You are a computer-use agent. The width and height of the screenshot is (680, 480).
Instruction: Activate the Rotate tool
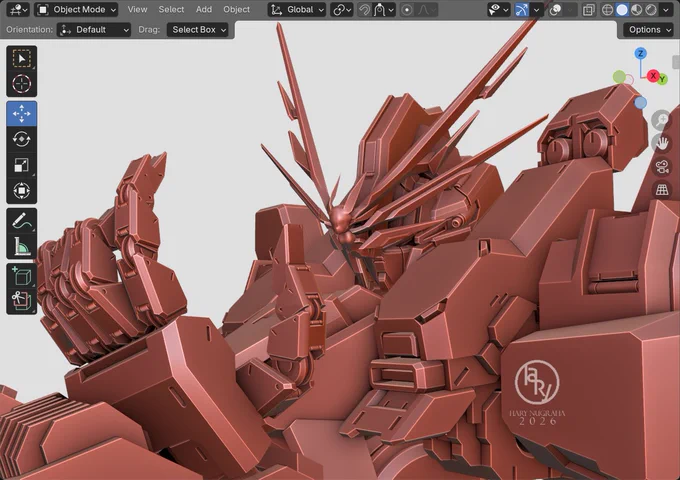click(22, 139)
